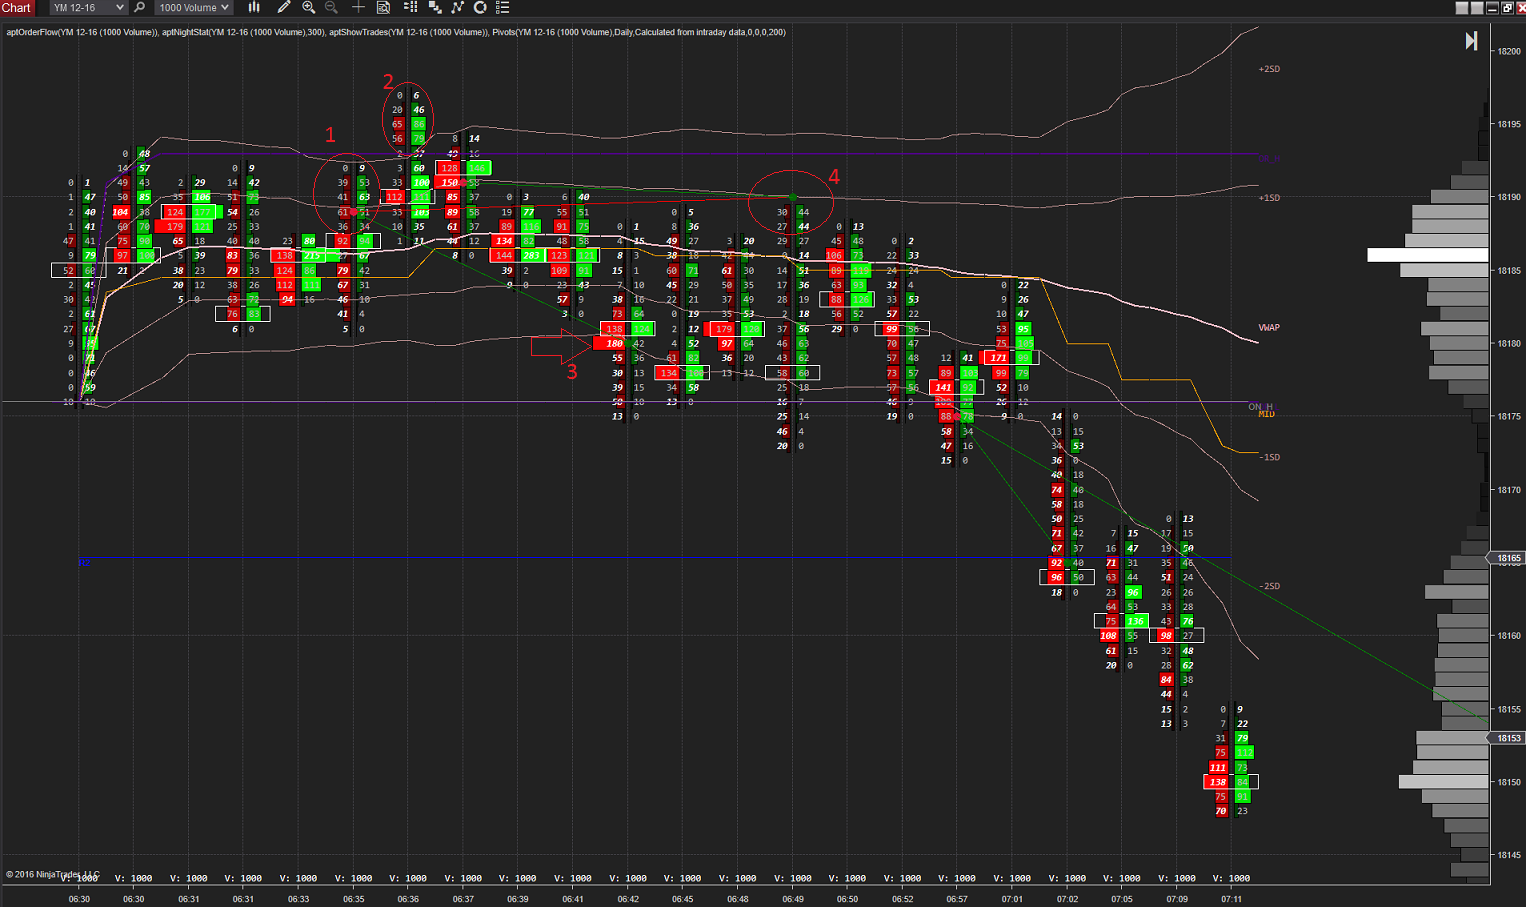Click the 18165 price marker
The height and width of the screenshot is (907, 1526).
1508,558
